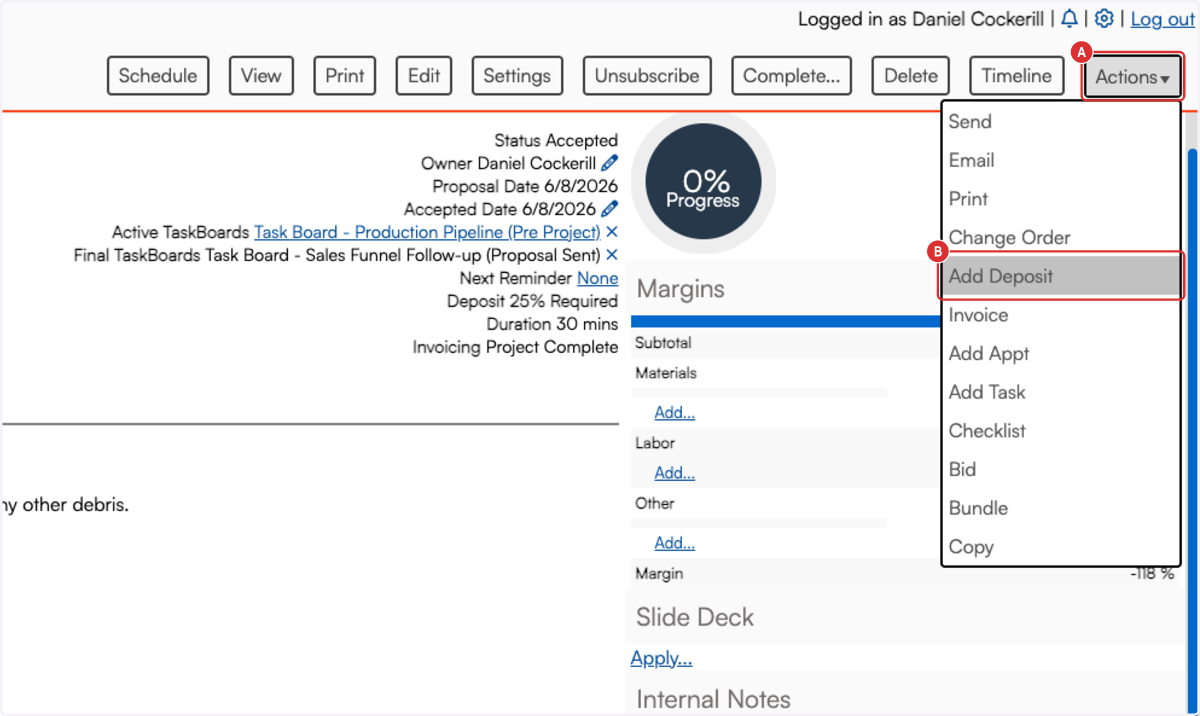Image resolution: width=1200 pixels, height=716 pixels.
Task: Click the -118 % margin value
Action: point(1152,574)
